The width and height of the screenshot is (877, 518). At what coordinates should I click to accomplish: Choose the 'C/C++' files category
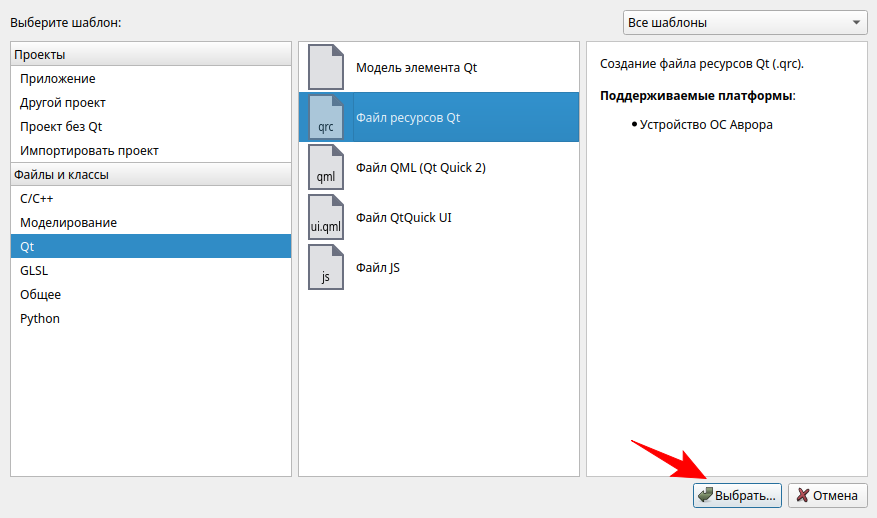37,198
